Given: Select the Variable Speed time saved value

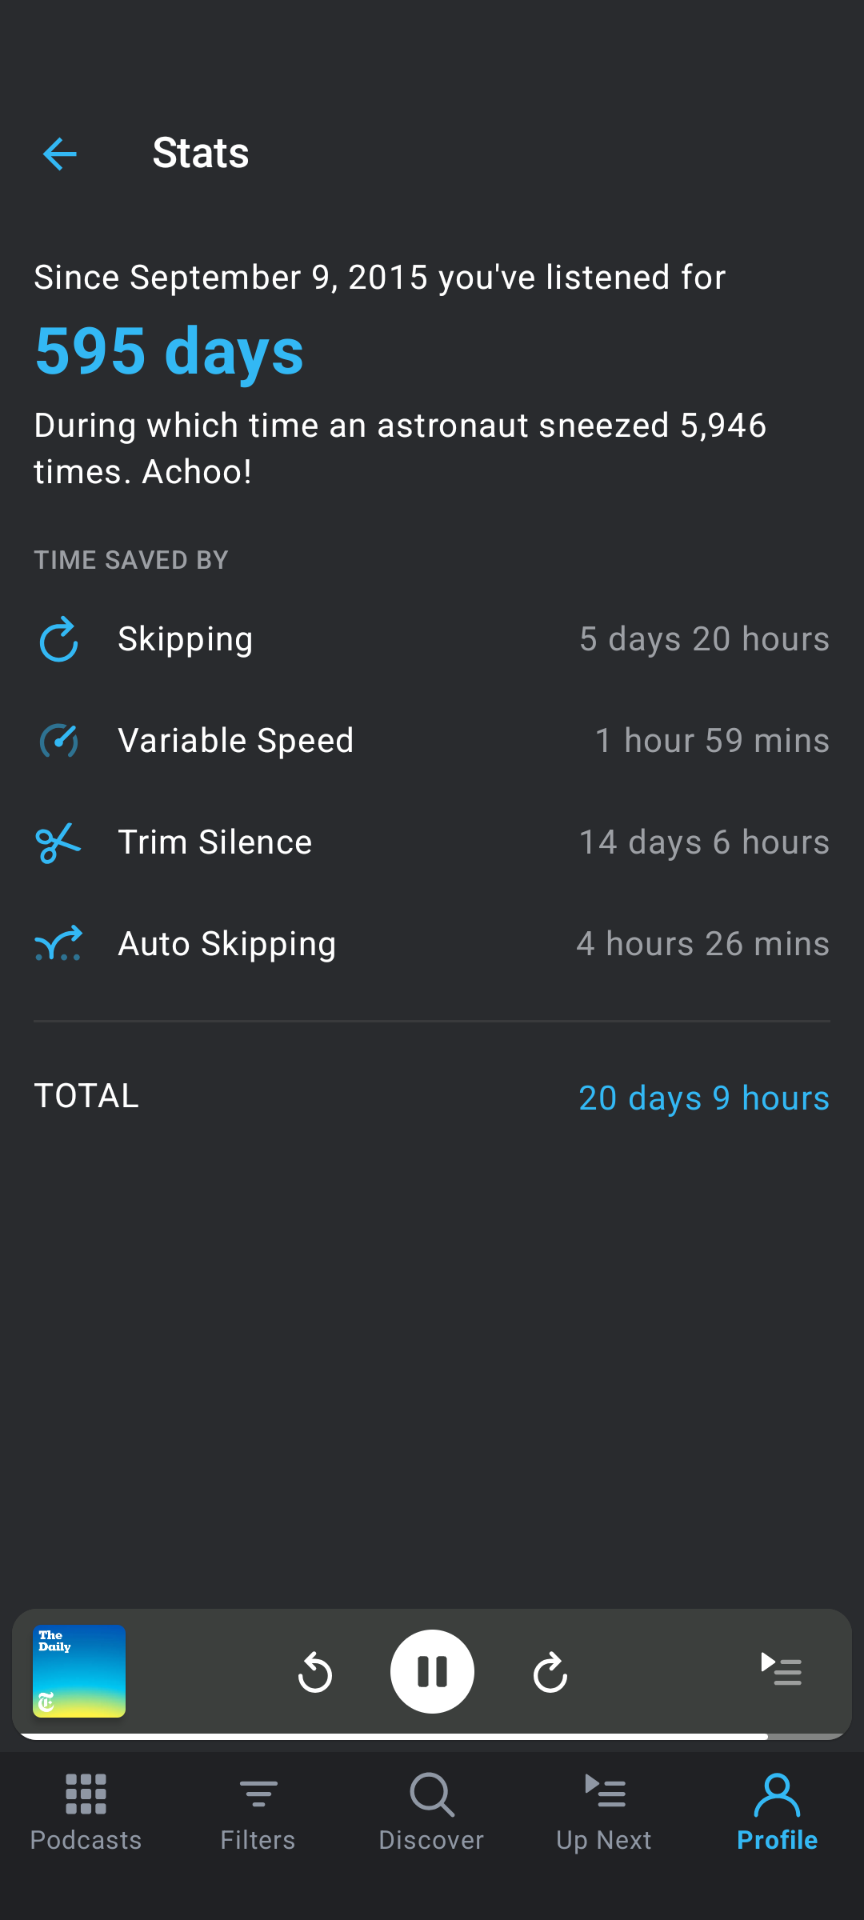Looking at the screenshot, I should pos(712,741).
